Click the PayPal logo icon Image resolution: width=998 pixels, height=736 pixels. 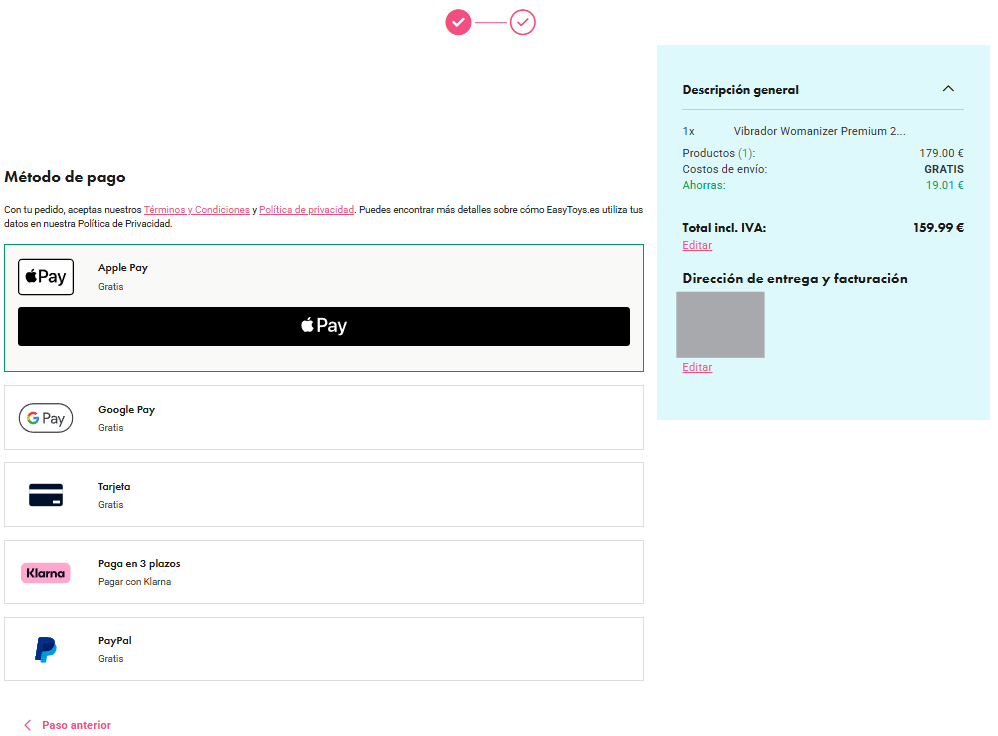[46, 650]
